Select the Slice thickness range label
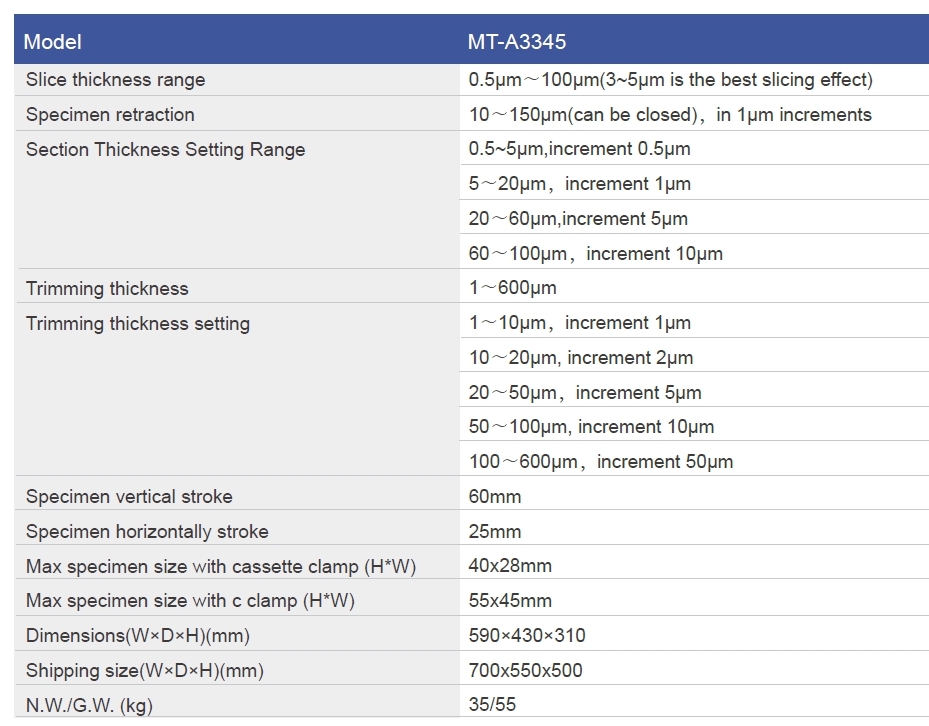The image size is (929, 726). pyautogui.click(x=116, y=79)
